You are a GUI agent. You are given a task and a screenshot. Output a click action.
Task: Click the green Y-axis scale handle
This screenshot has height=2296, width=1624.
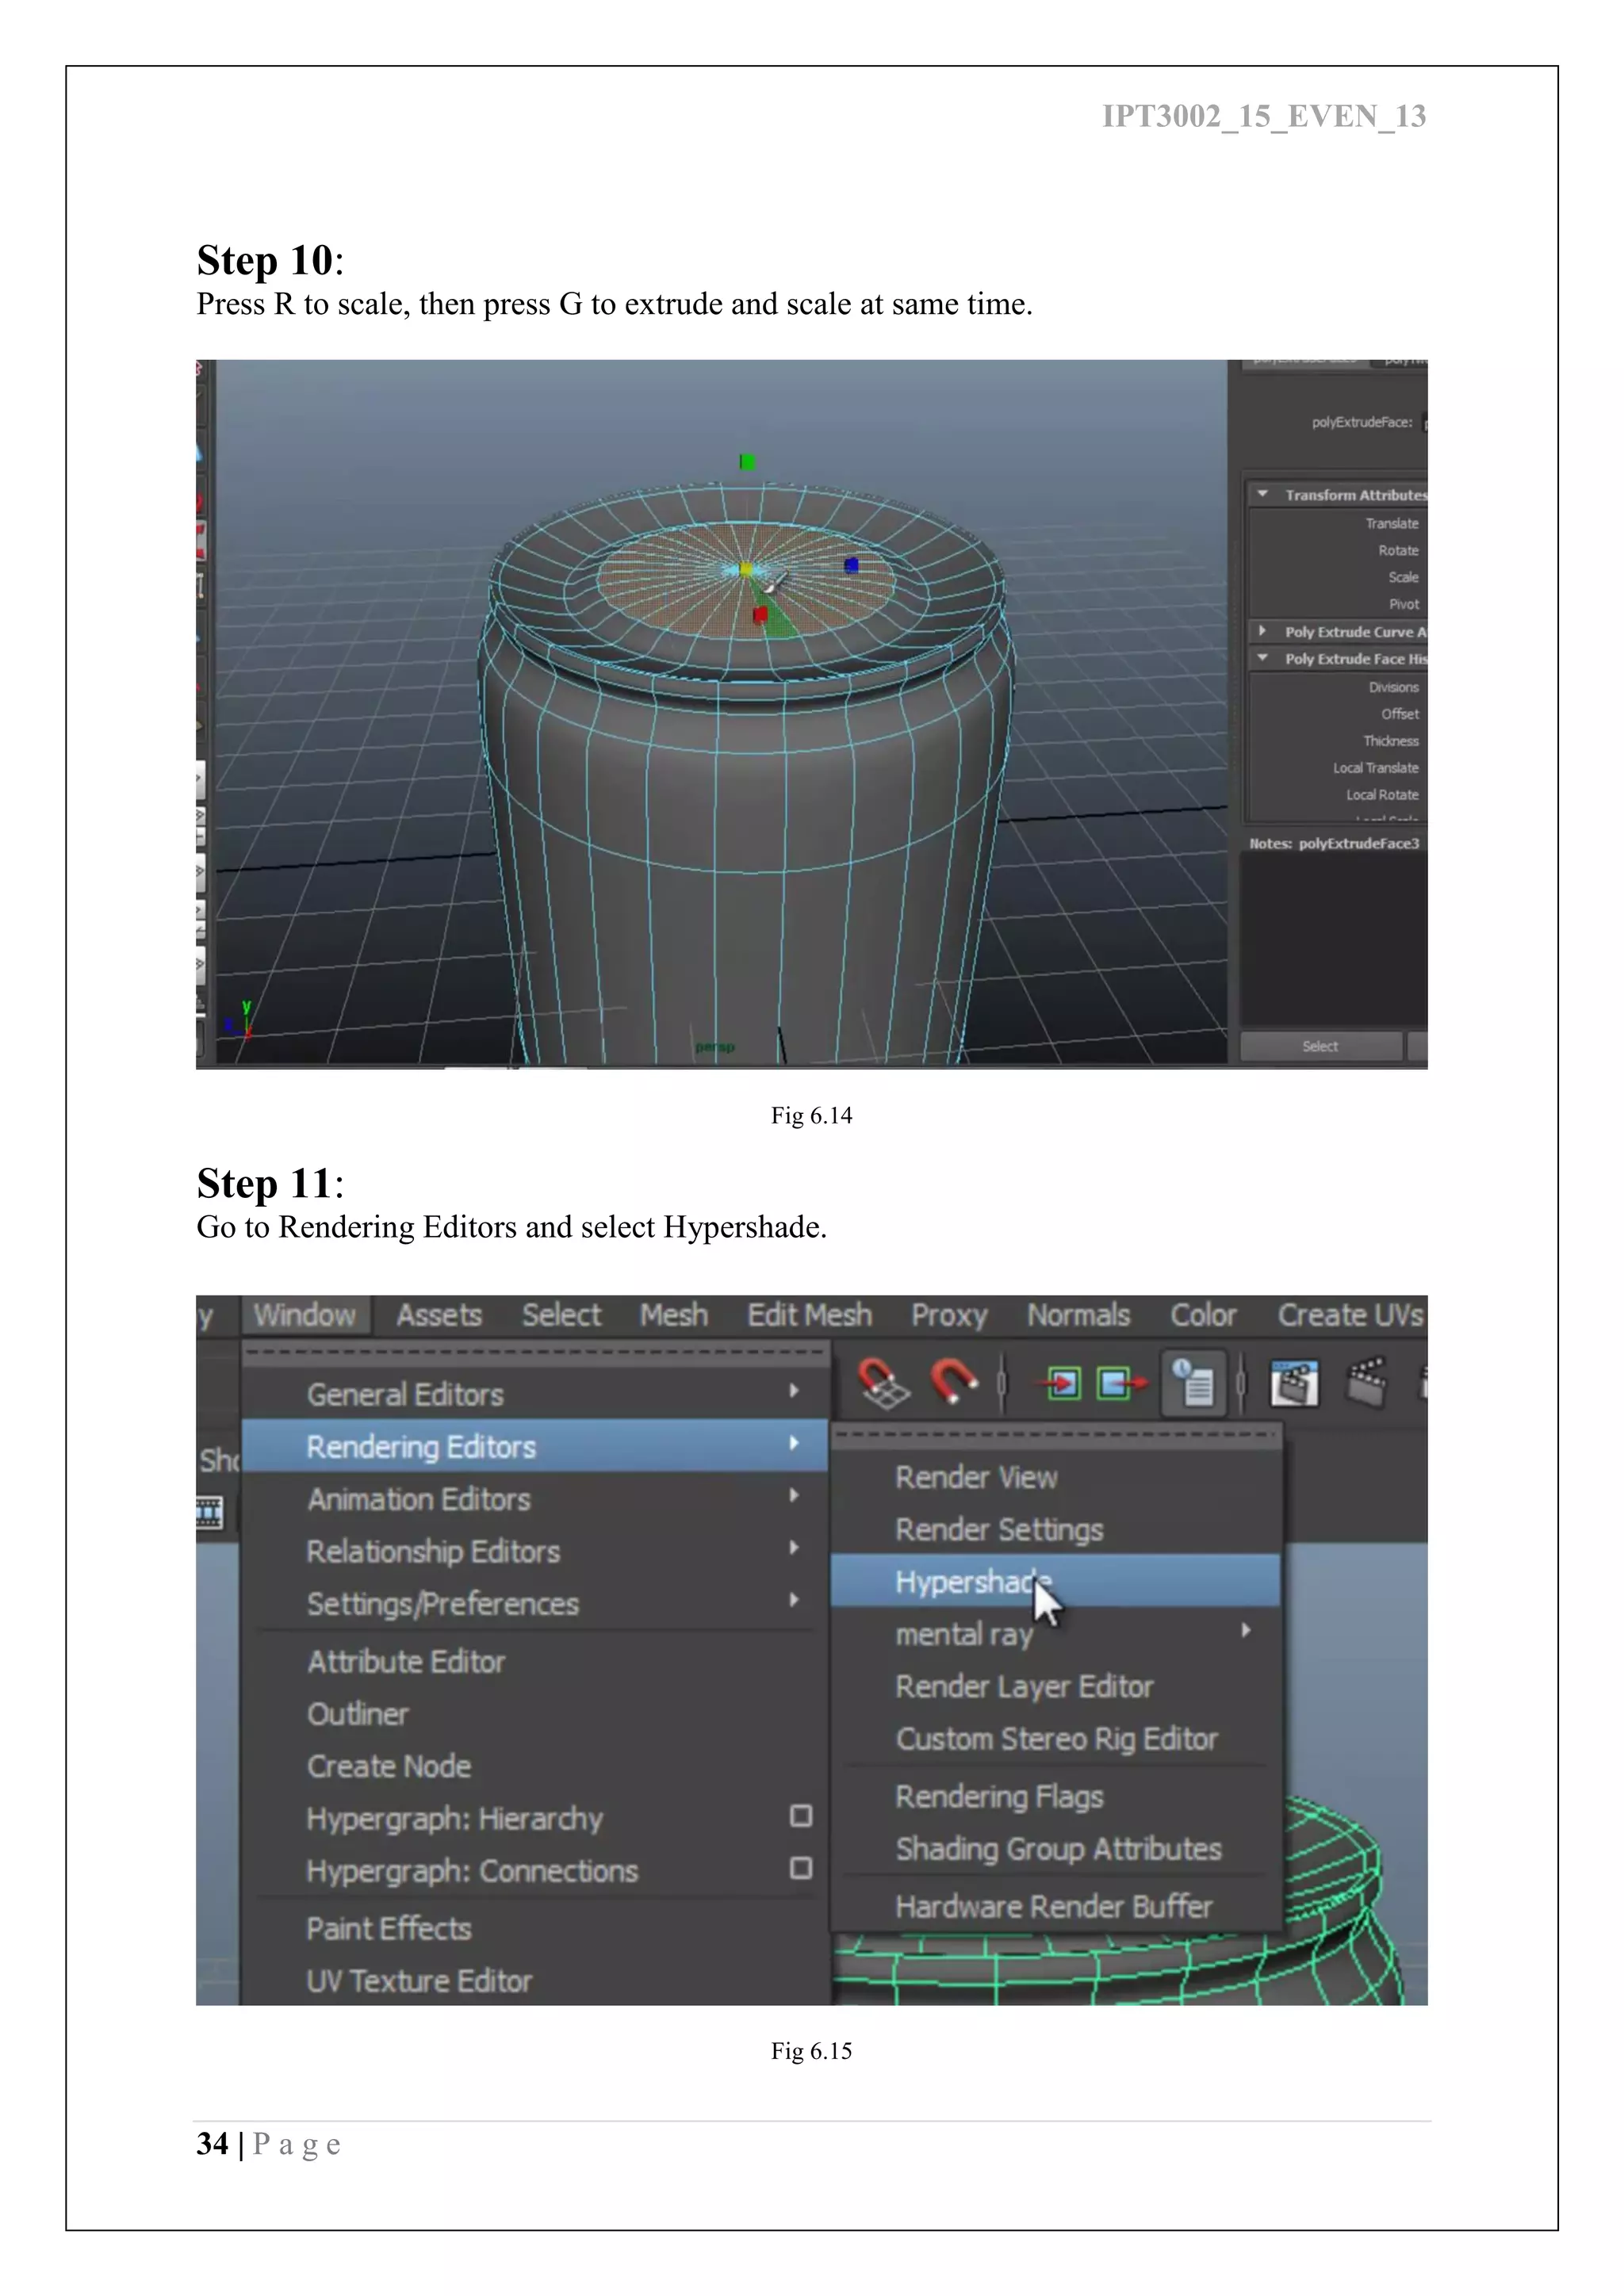tap(746, 462)
